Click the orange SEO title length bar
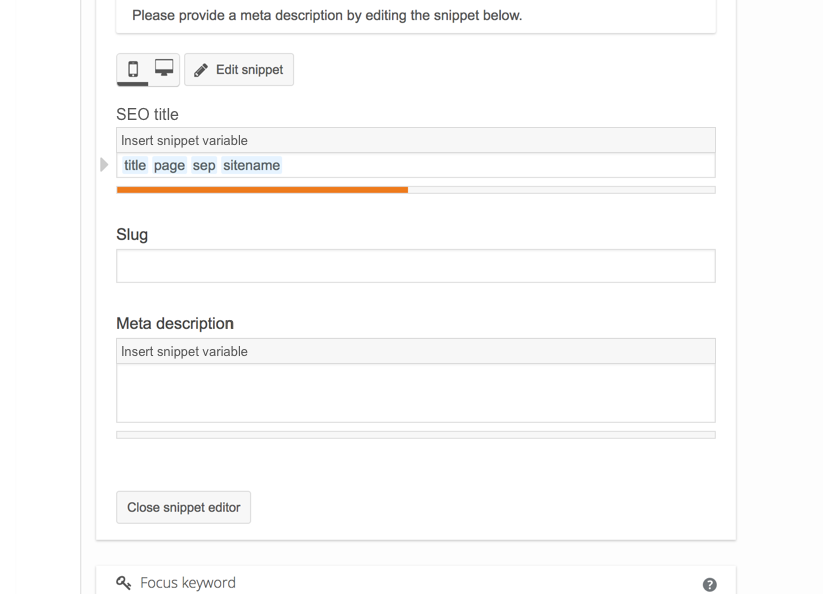The height and width of the screenshot is (594, 823). [x=262, y=189]
